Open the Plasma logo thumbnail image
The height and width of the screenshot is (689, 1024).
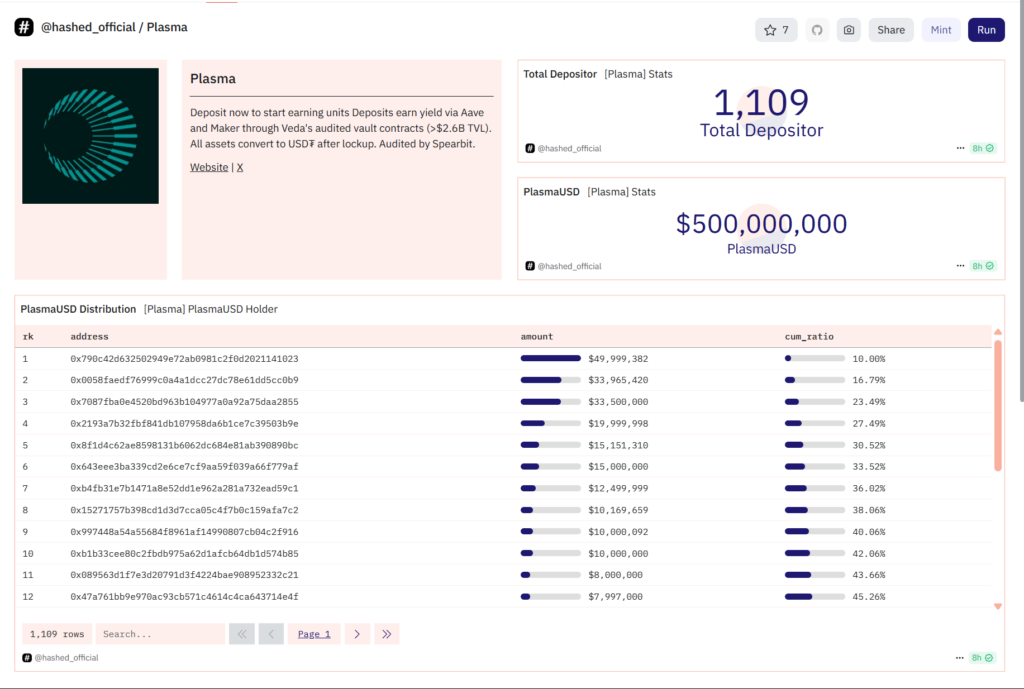coord(90,136)
